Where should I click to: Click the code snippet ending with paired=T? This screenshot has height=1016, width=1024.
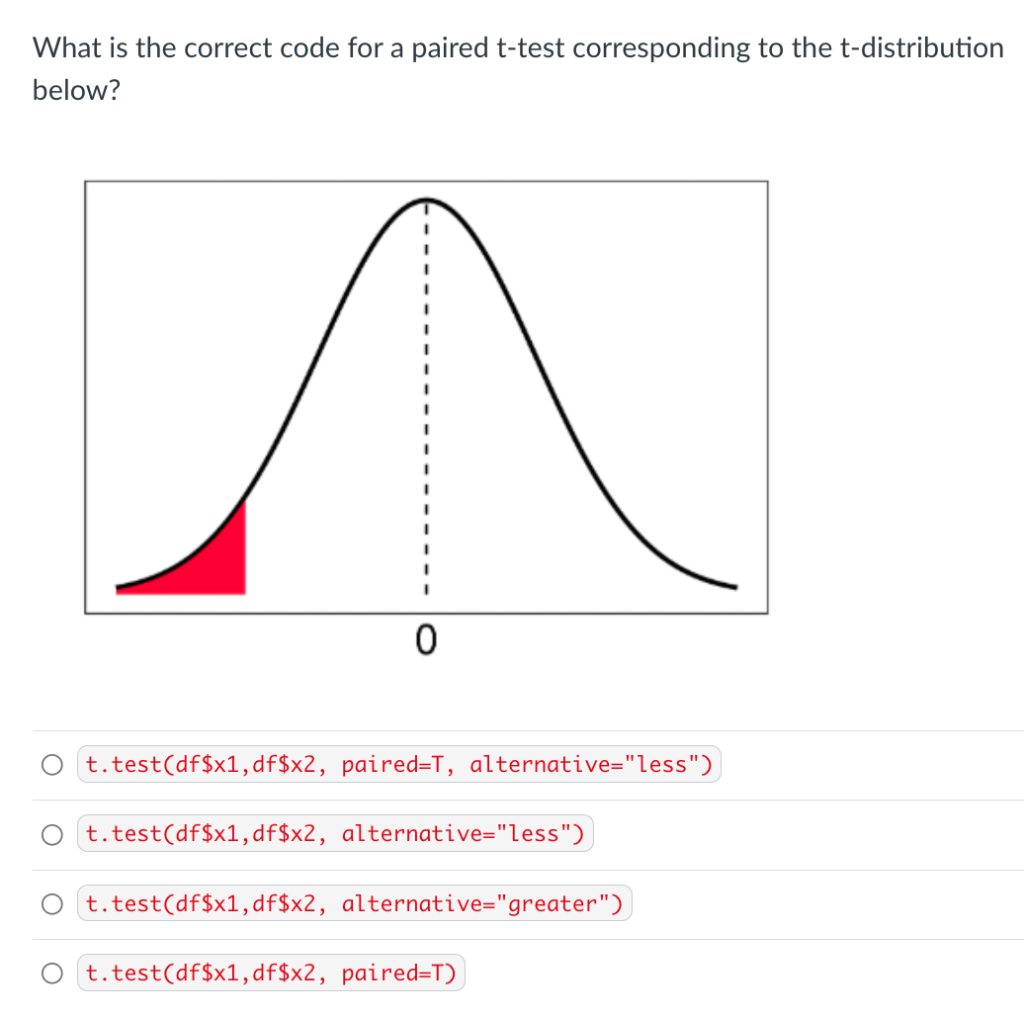(x=271, y=972)
